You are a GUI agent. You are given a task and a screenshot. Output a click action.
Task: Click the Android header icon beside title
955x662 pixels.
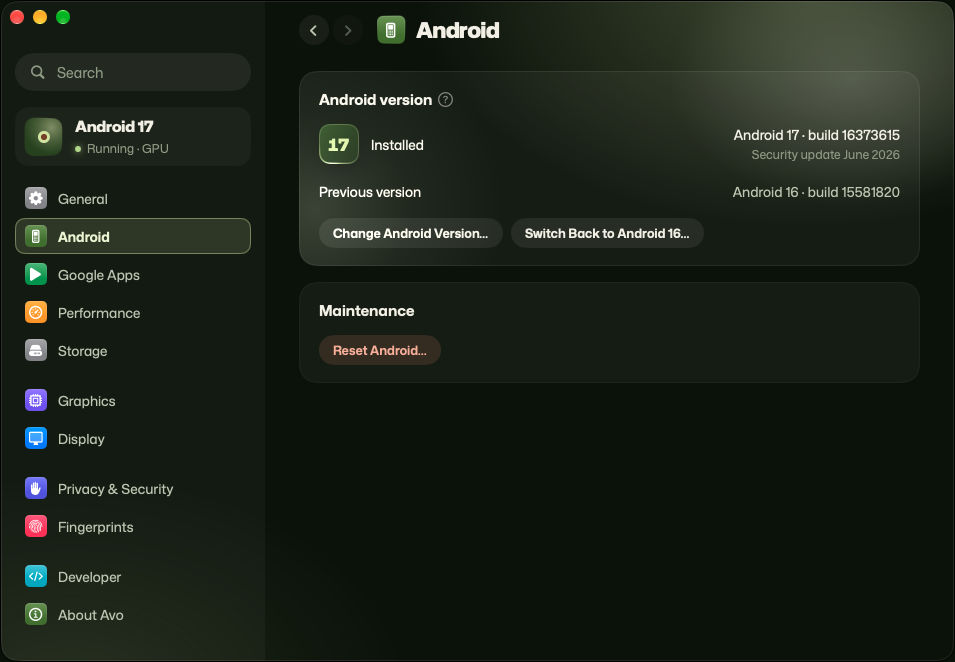391,30
